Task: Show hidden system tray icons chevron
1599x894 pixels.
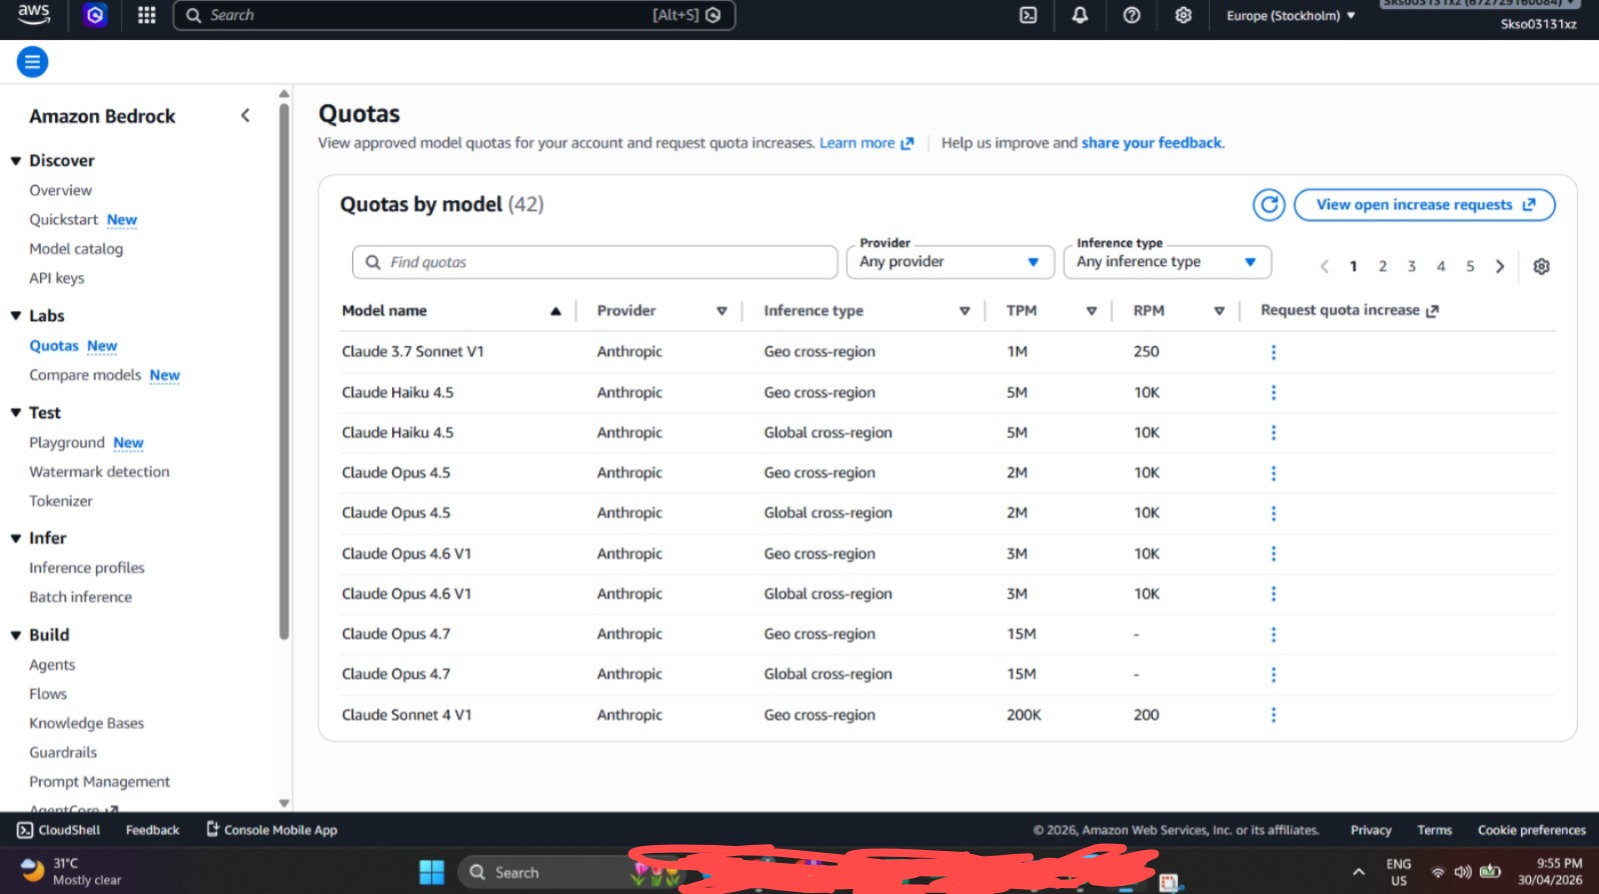Action: click(1358, 872)
